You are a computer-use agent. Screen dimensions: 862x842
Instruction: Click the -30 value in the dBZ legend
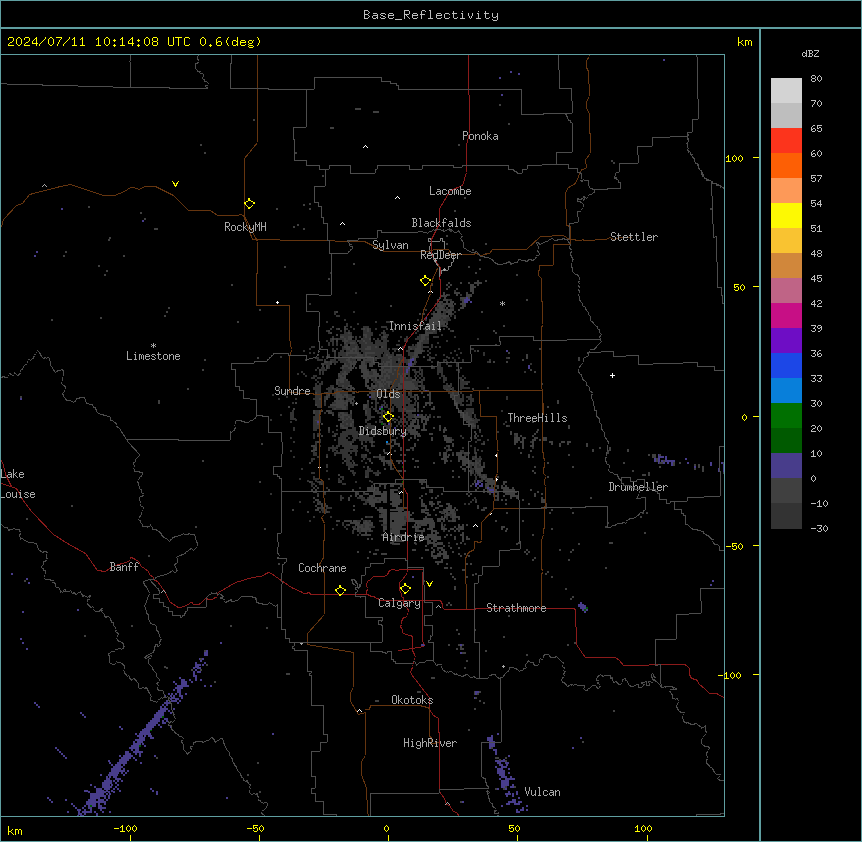820,528
